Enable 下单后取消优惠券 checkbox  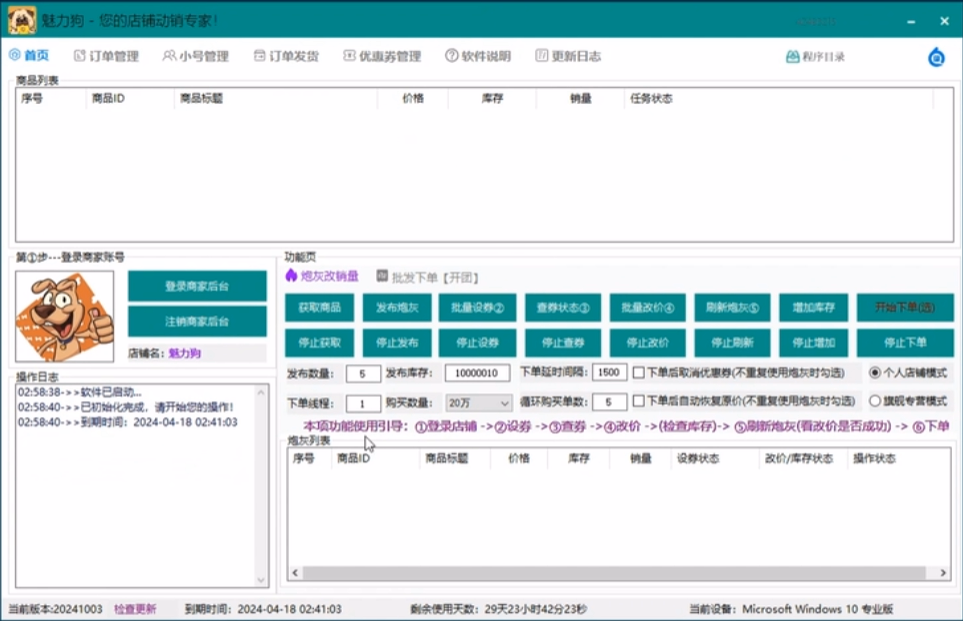[x=639, y=373]
